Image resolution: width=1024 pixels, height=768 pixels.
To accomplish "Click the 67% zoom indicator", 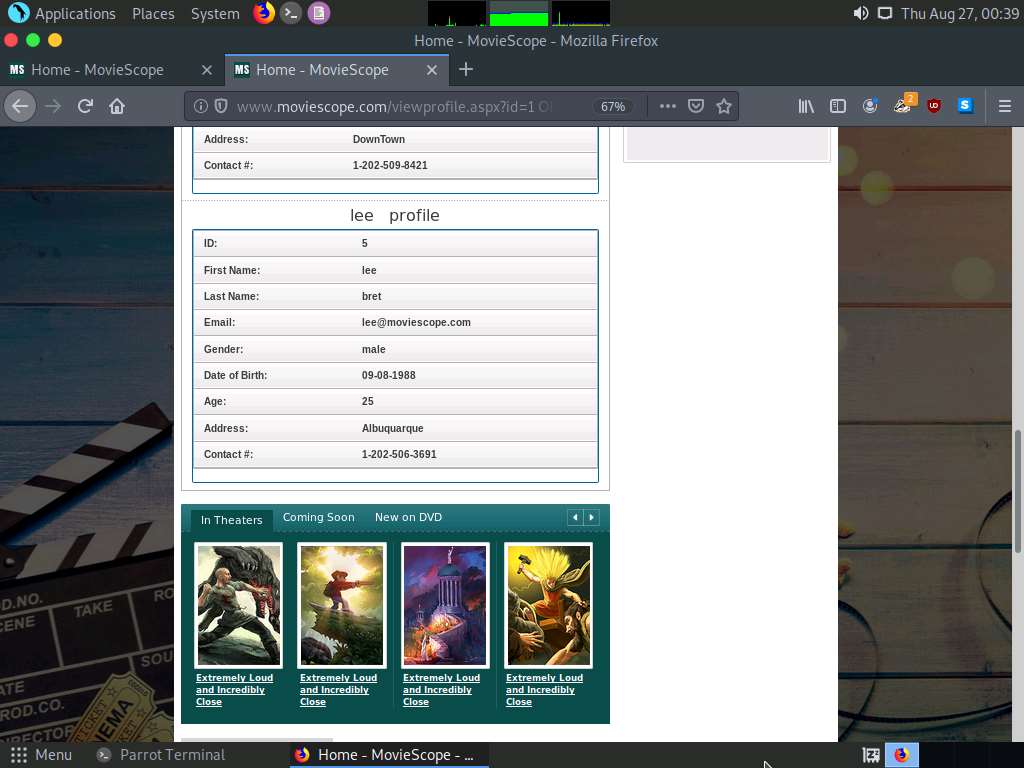I will click(613, 106).
